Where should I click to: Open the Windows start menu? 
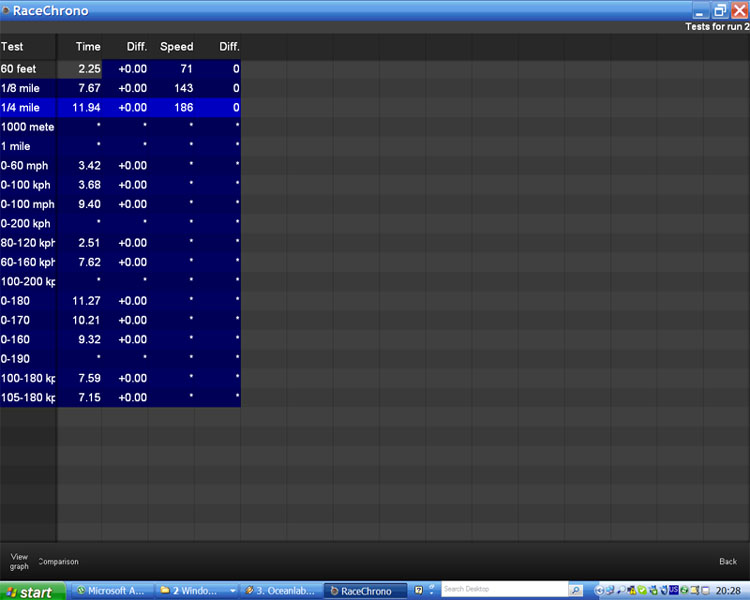pos(30,592)
